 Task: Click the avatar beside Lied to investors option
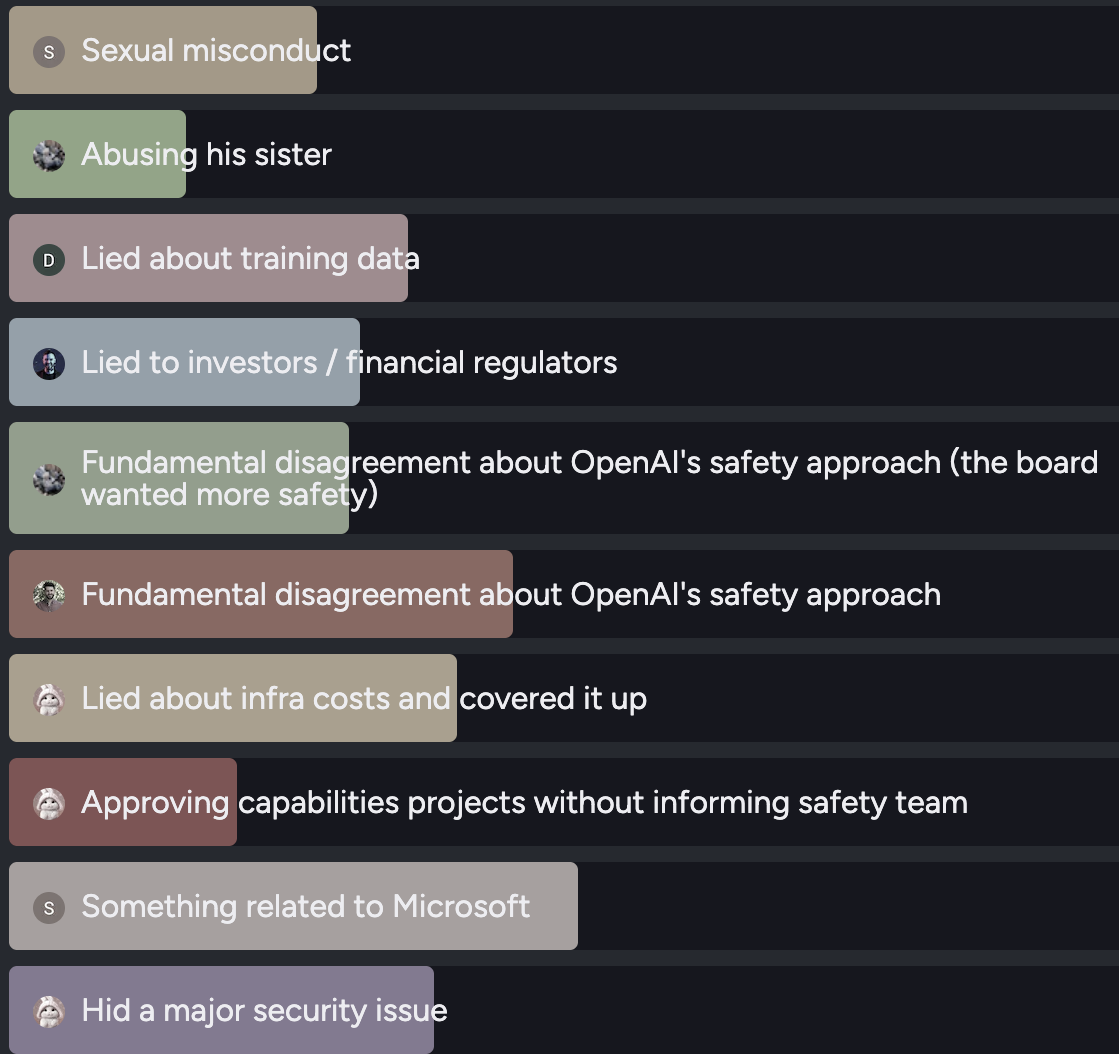(x=49, y=364)
